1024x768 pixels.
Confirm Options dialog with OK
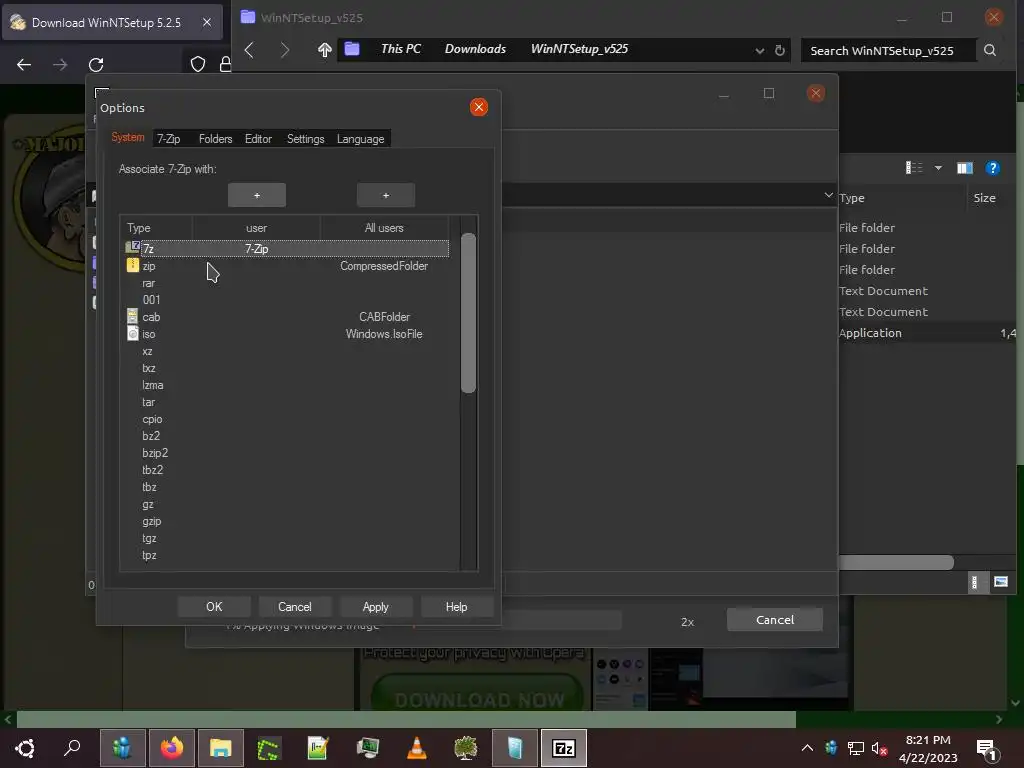click(x=214, y=607)
